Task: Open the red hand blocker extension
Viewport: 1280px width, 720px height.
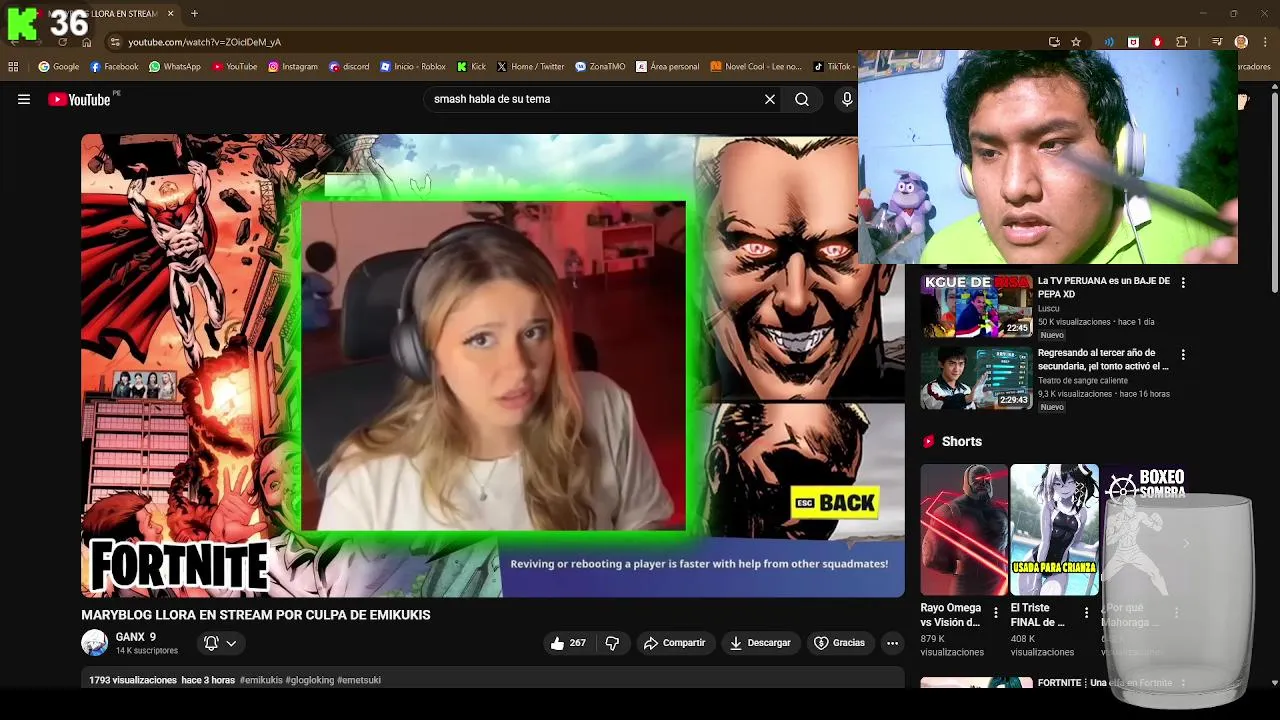Action: coord(1157,42)
